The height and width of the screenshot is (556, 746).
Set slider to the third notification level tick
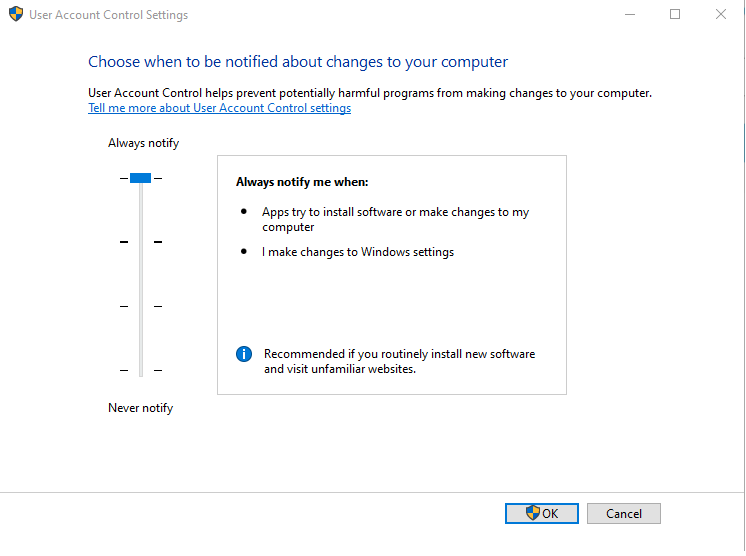tap(141, 306)
